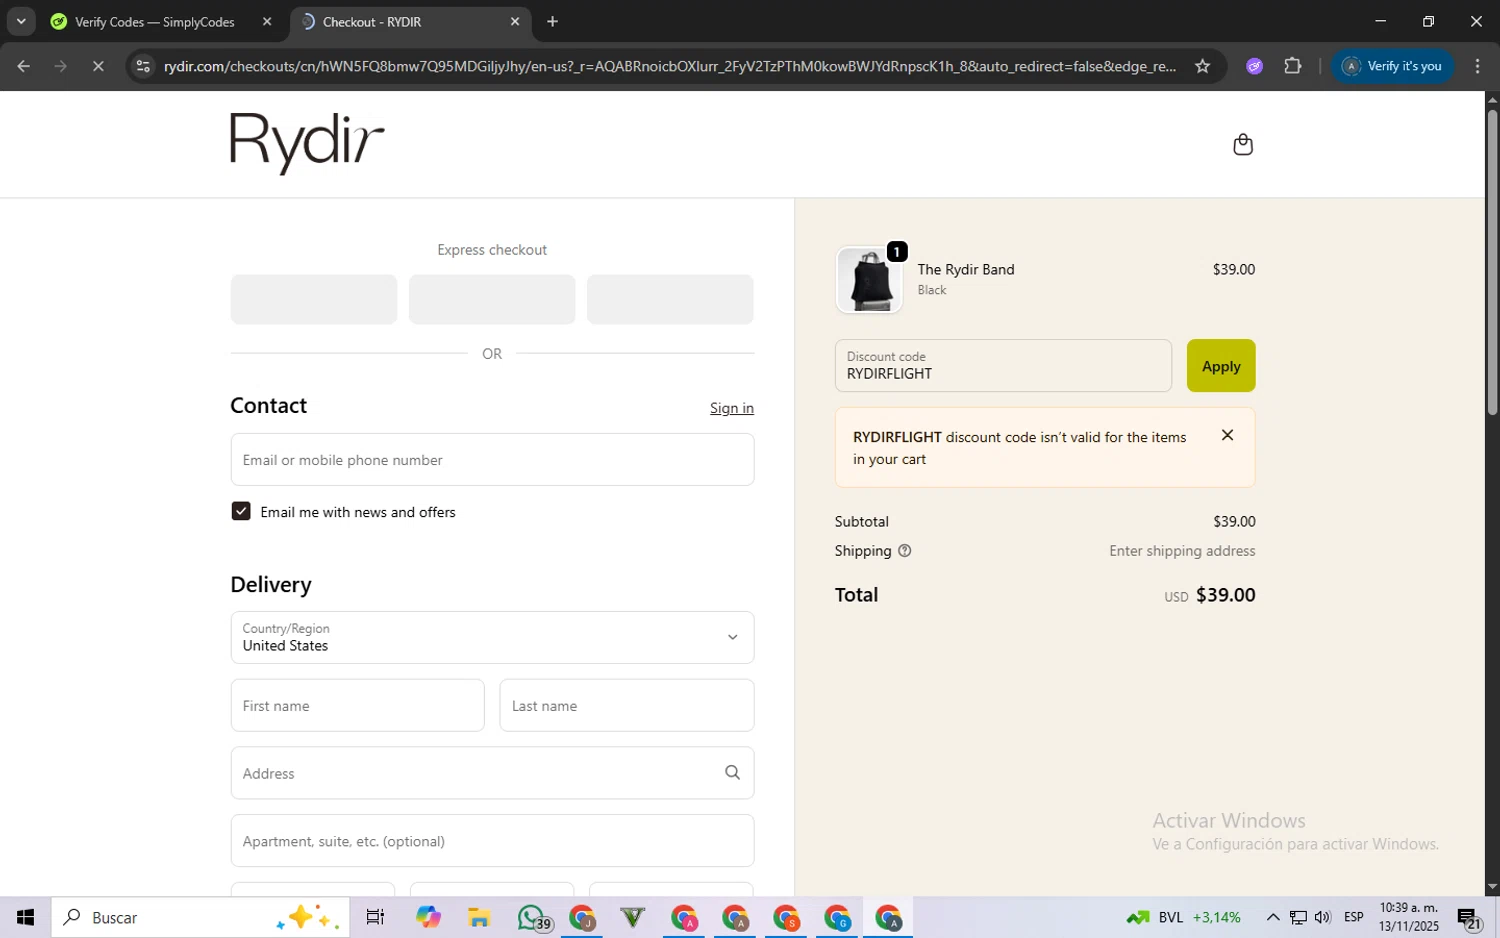Show hidden system tray icons
1500x938 pixels.
coord(1272,917)
